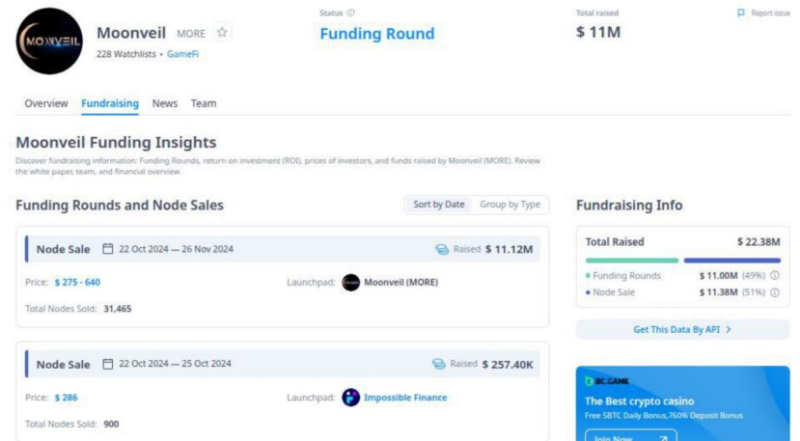
Task: Click calendar icon of first Node Sale
Action: (x=108, y=249)
